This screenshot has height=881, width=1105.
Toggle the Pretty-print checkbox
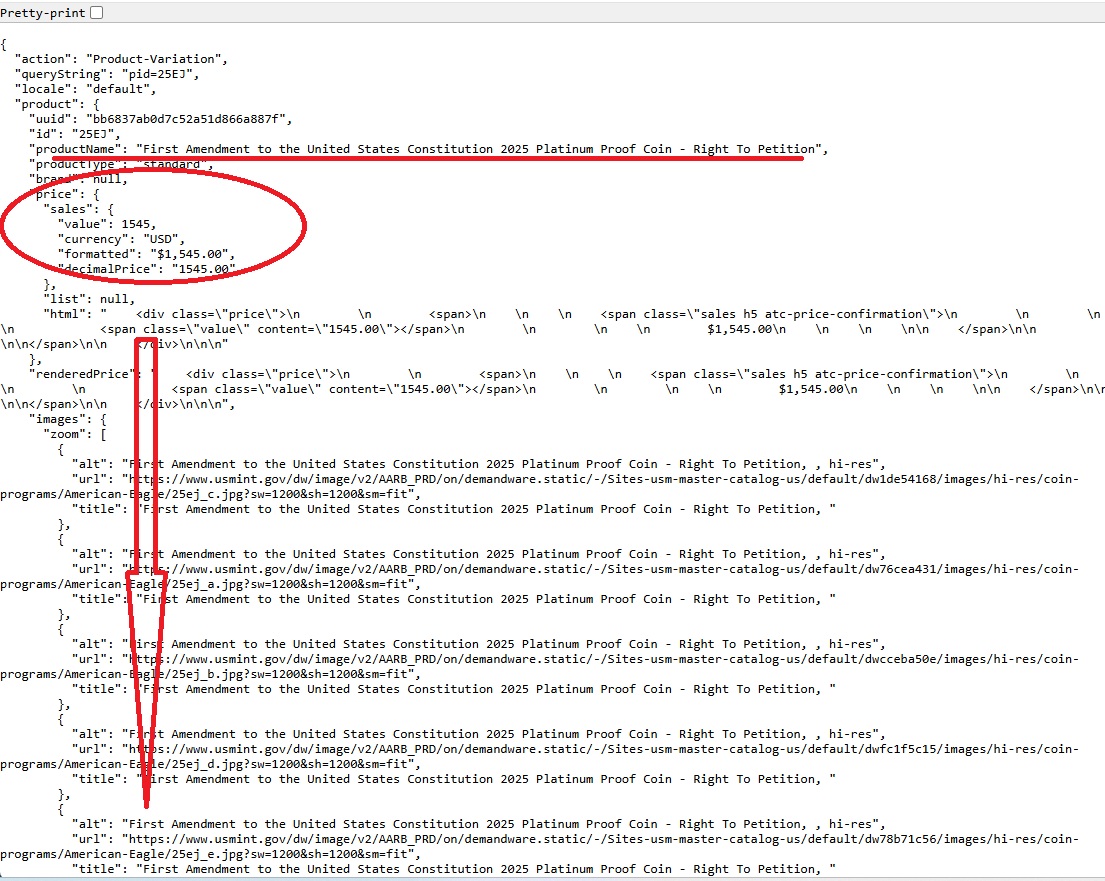tap(96, 13)
